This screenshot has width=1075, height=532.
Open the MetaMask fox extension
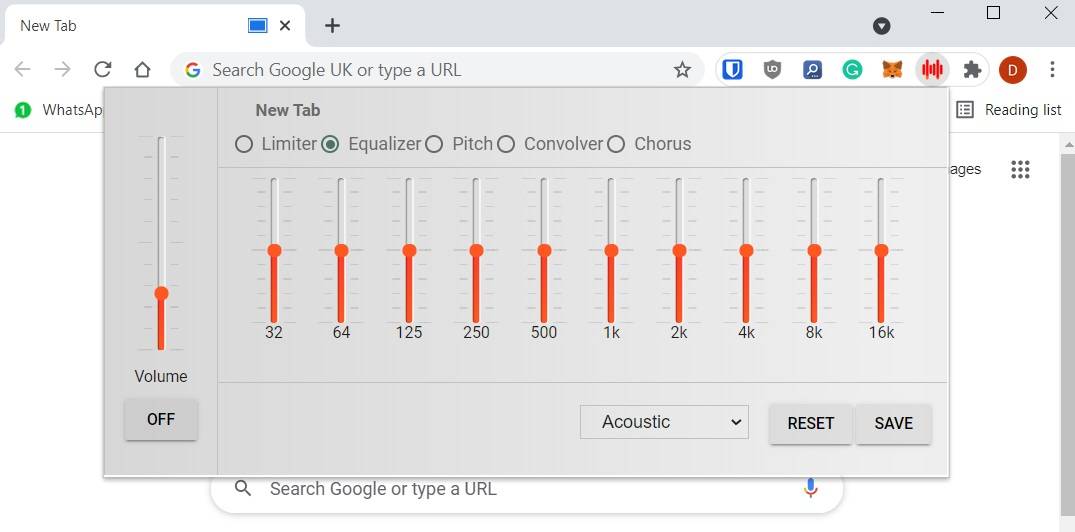(x=892, y=70)
